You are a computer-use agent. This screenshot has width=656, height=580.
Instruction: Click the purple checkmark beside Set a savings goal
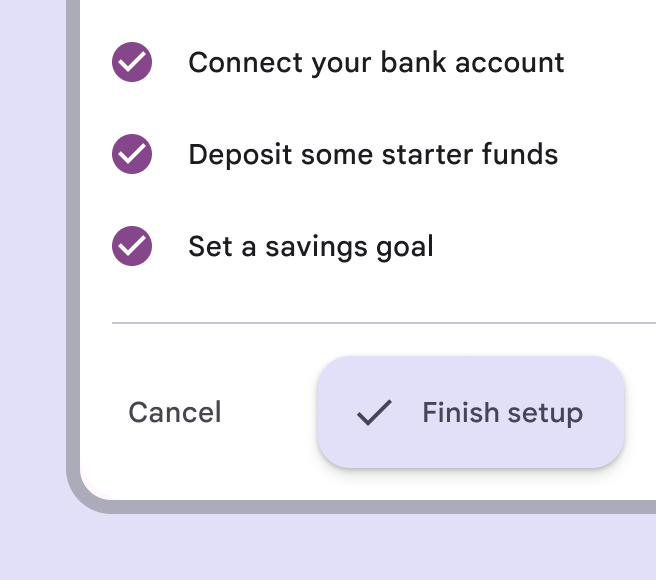click(x=132, y=246)
